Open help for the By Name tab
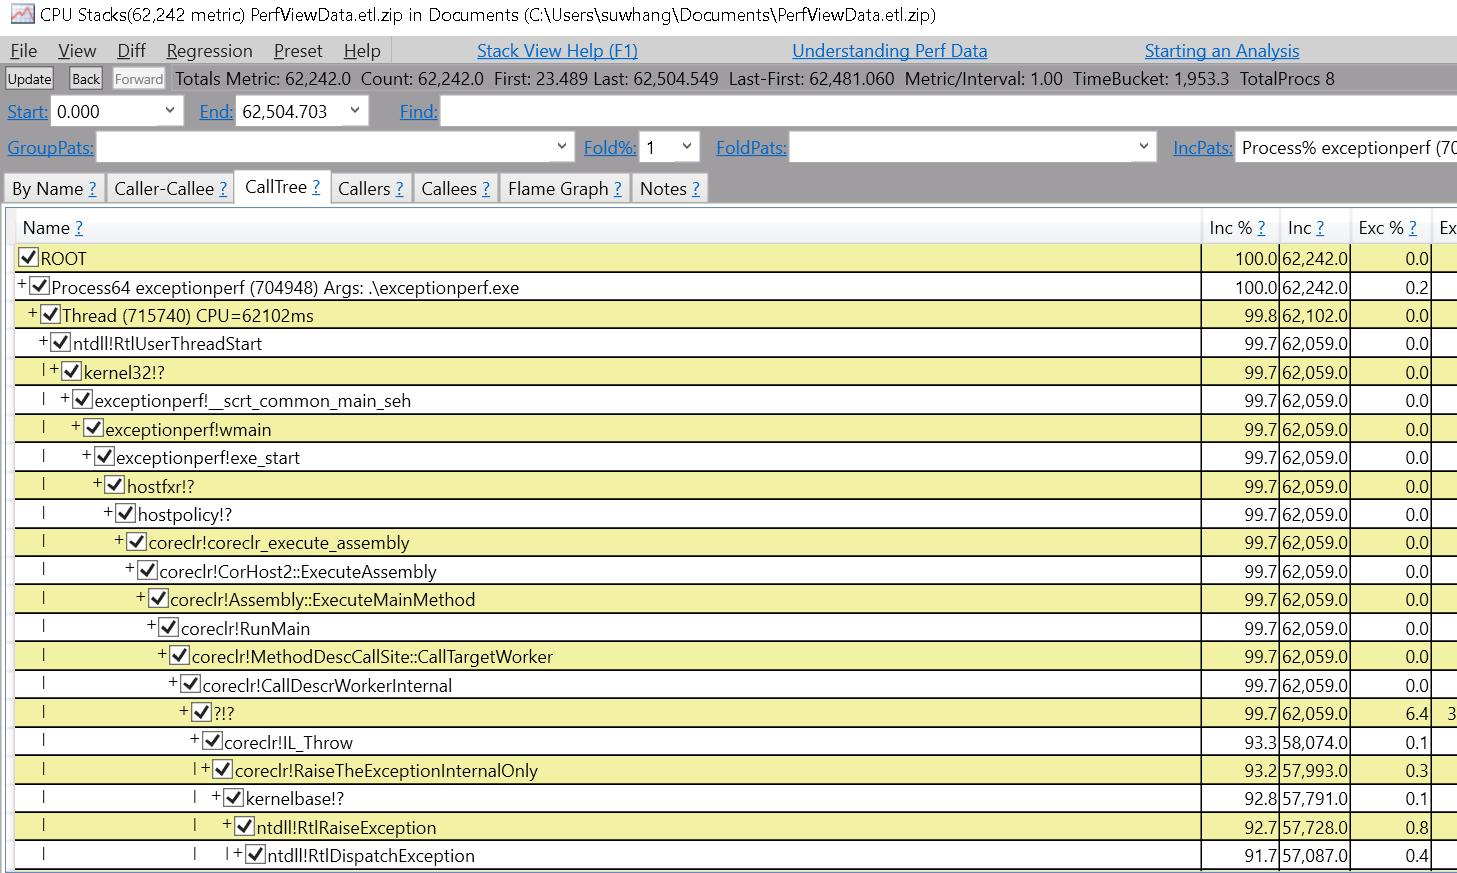Viewport: 1457px width, 873px height. tap(90, 188)
